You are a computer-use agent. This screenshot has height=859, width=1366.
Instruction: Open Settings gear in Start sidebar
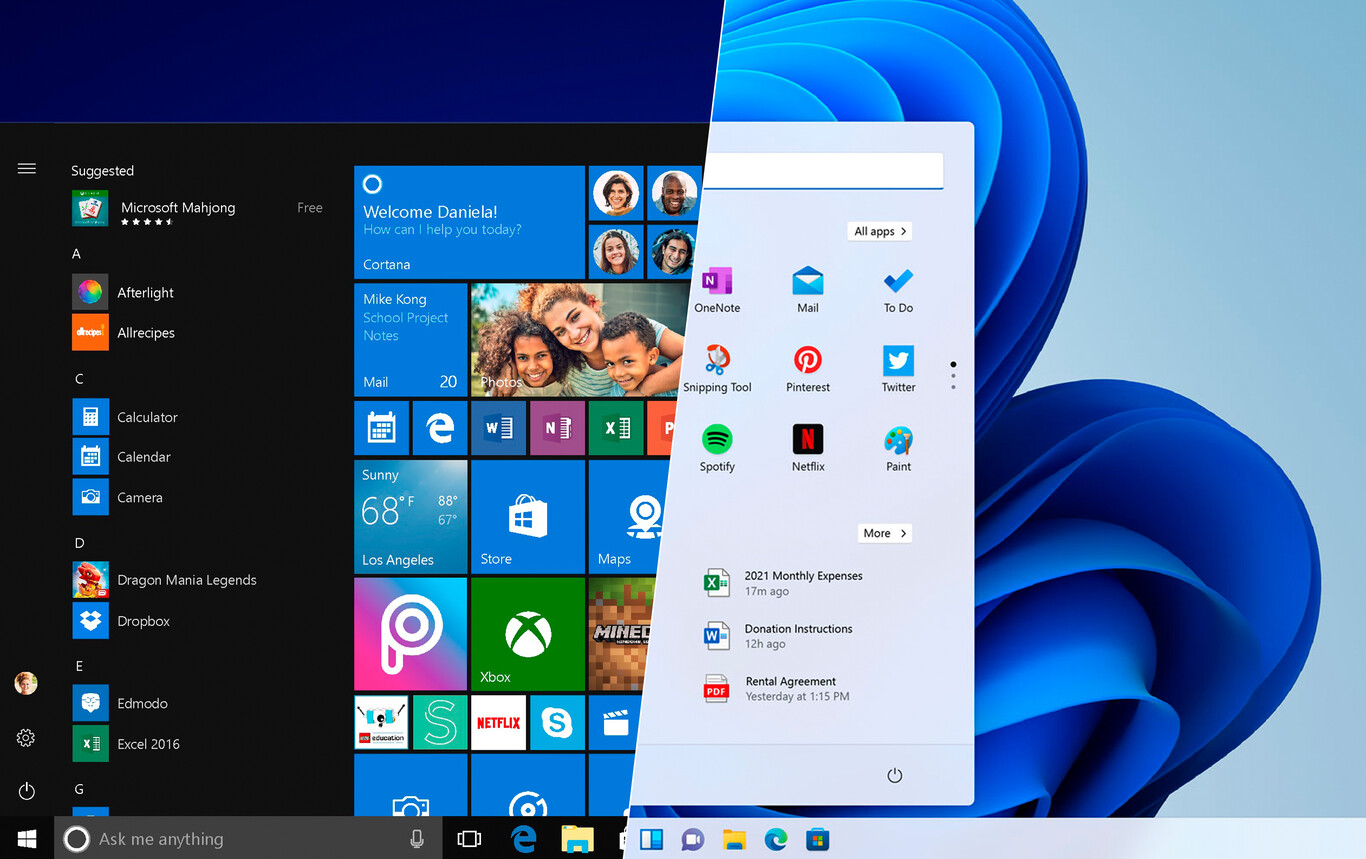(26, 738)
